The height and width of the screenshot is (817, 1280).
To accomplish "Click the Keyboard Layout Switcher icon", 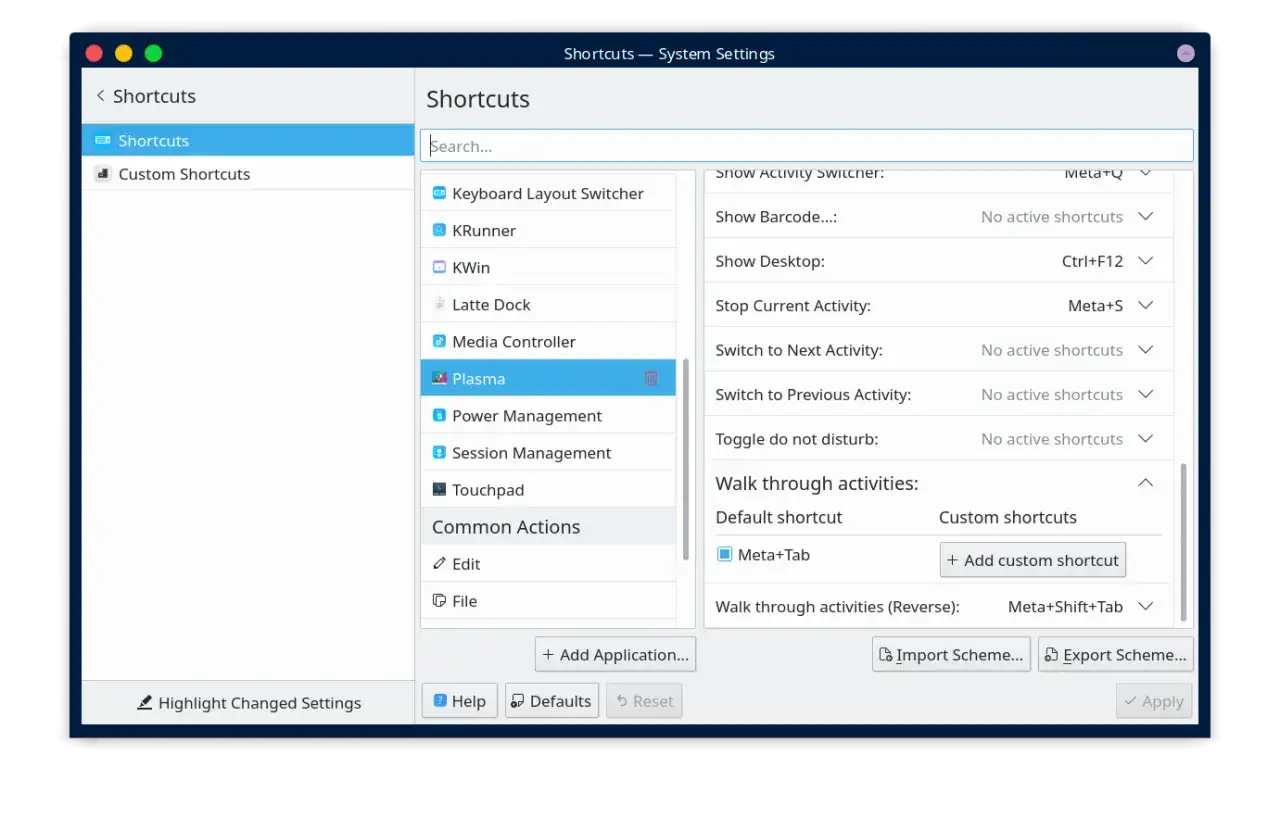I will click(x=439, y=193).
